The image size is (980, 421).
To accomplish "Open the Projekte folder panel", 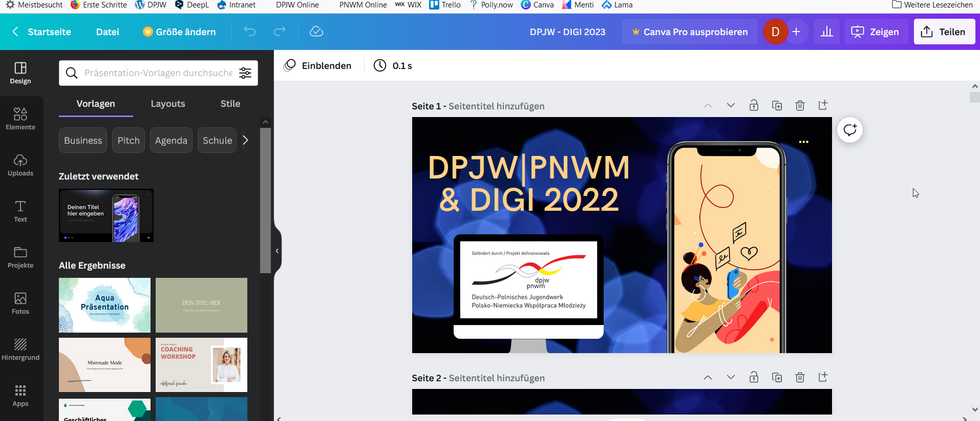I will tap(21, 257).
